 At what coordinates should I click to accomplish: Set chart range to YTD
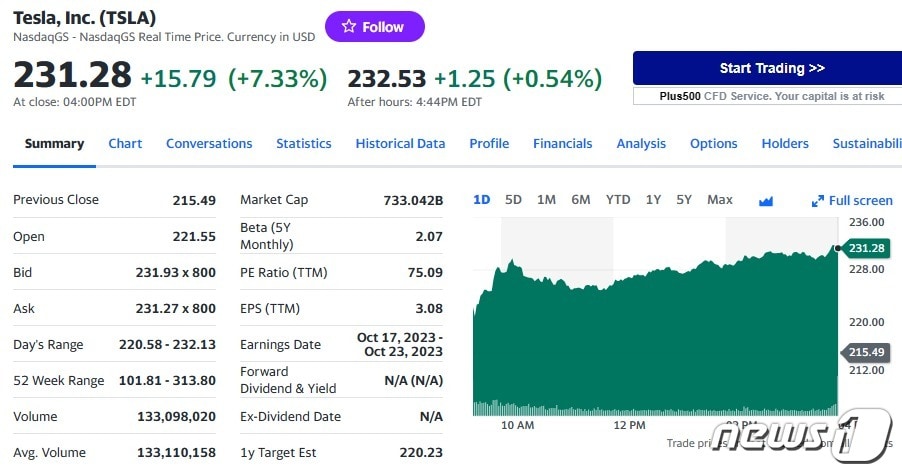point(618,200)
